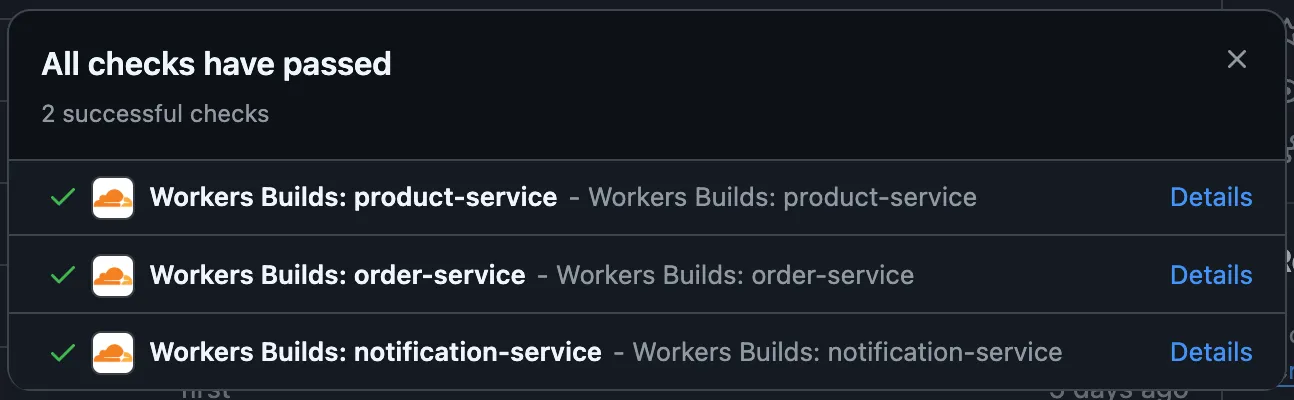Click gray order-service description text

coord(734,275)
